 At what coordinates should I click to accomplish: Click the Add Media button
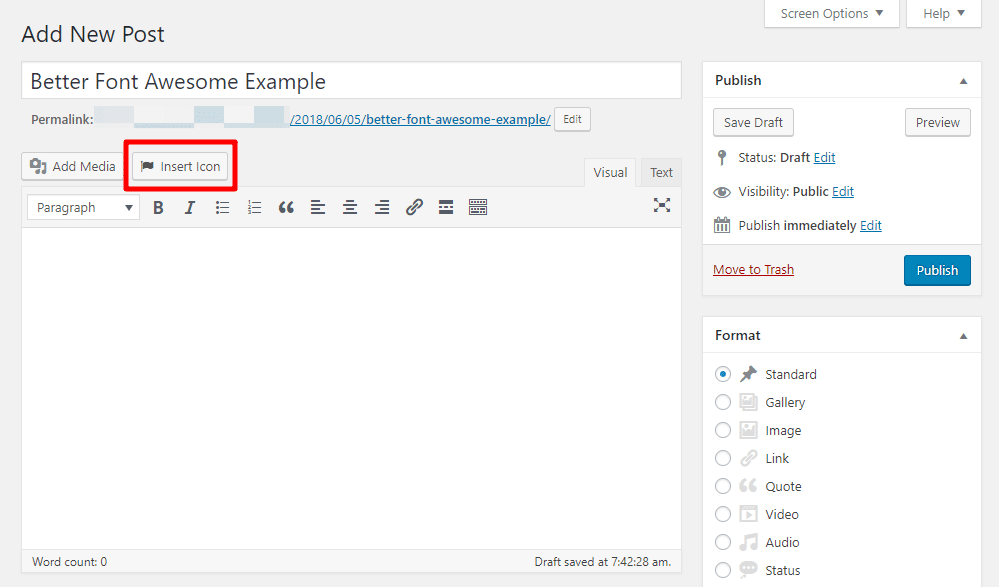tap(73, 166)
